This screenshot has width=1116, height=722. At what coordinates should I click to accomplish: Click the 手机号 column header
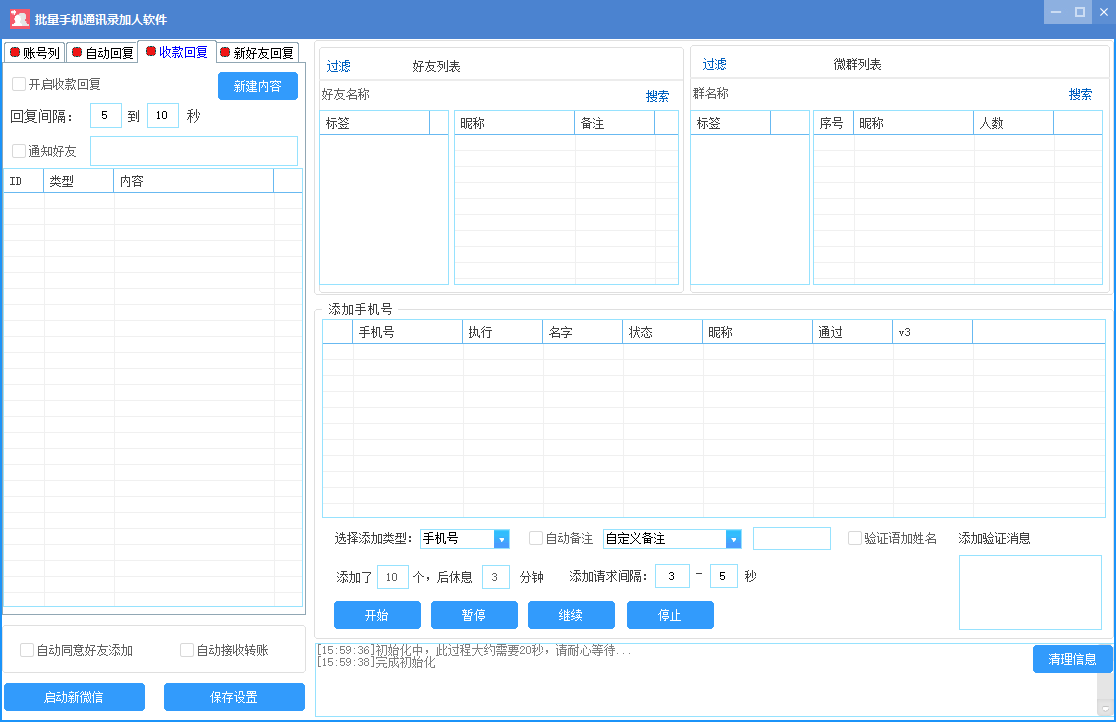click(x=407, y=332)
